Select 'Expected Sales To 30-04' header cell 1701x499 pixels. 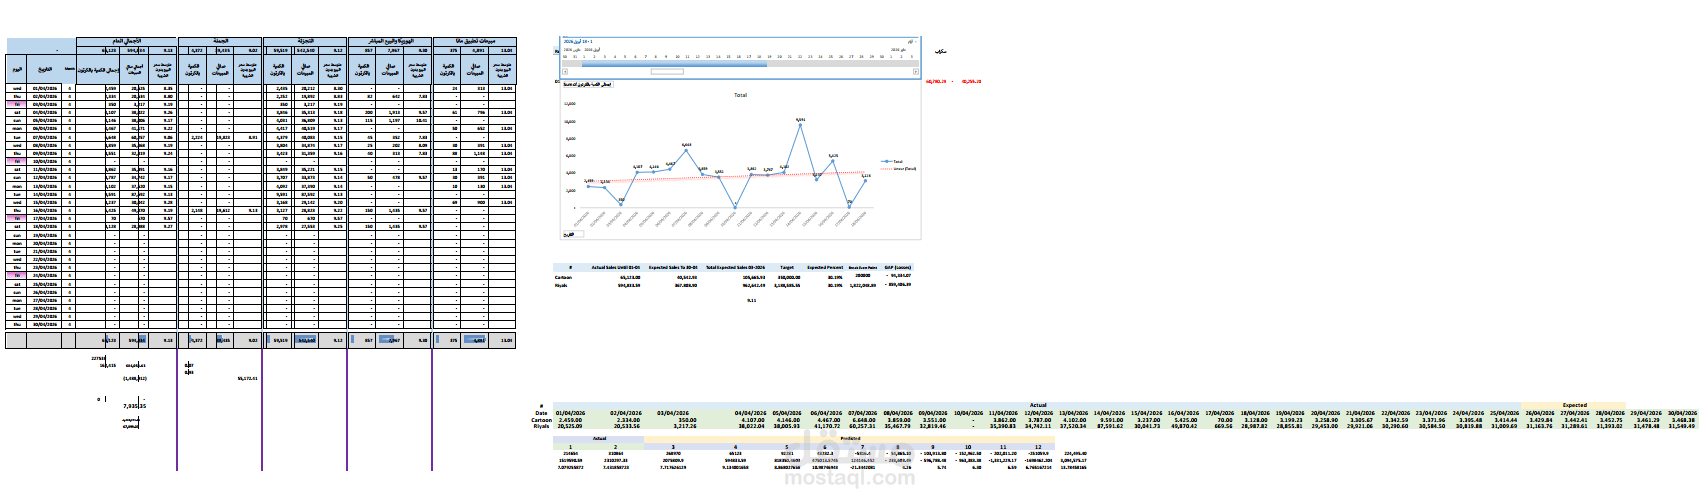pos(673,267)
